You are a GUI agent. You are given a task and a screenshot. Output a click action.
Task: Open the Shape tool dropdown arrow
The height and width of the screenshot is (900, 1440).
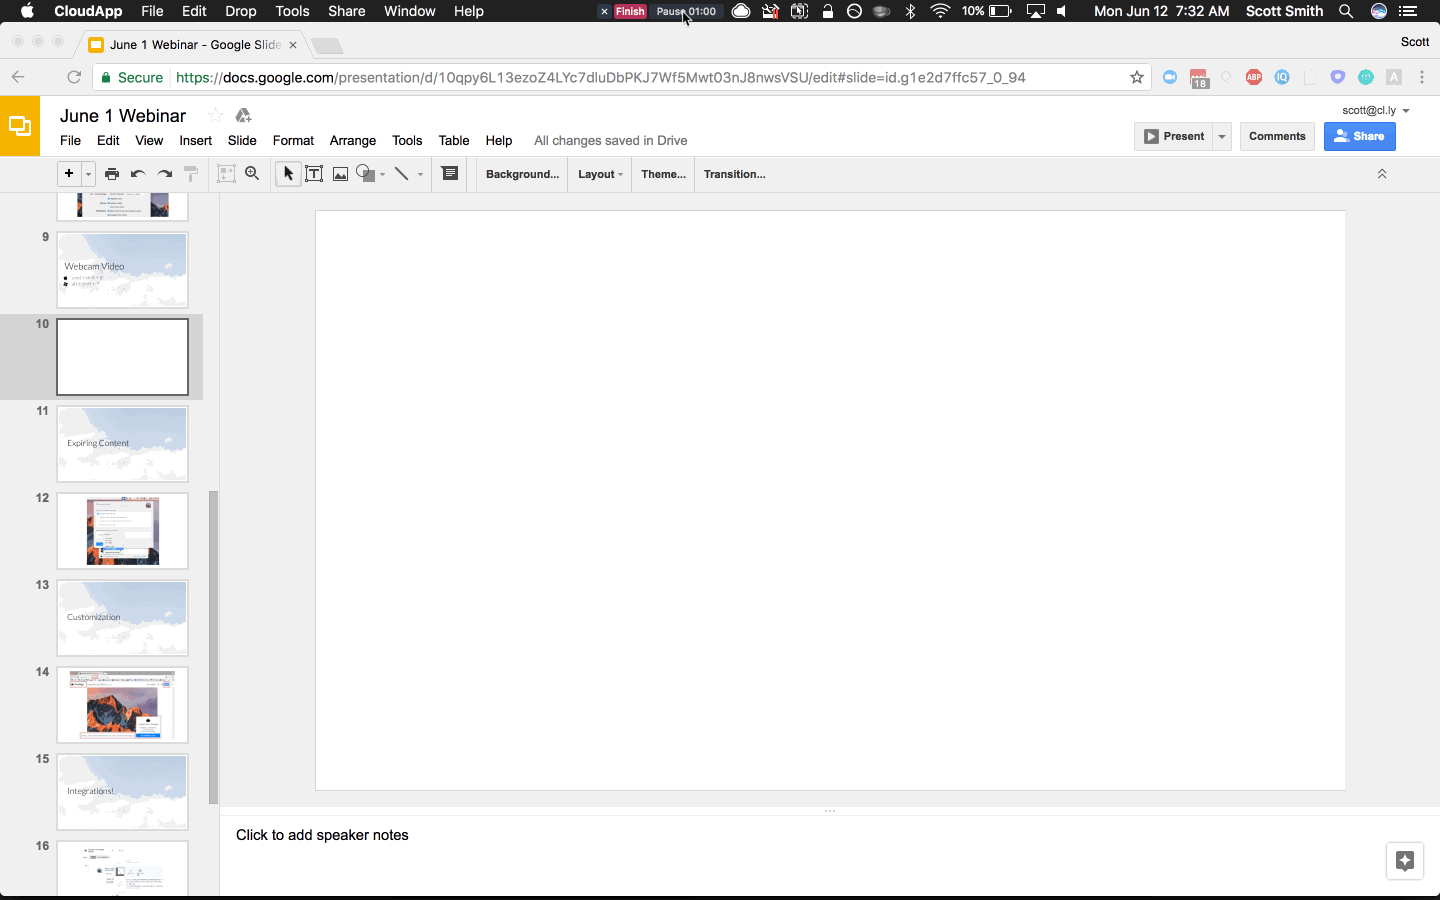coord(383,174)
